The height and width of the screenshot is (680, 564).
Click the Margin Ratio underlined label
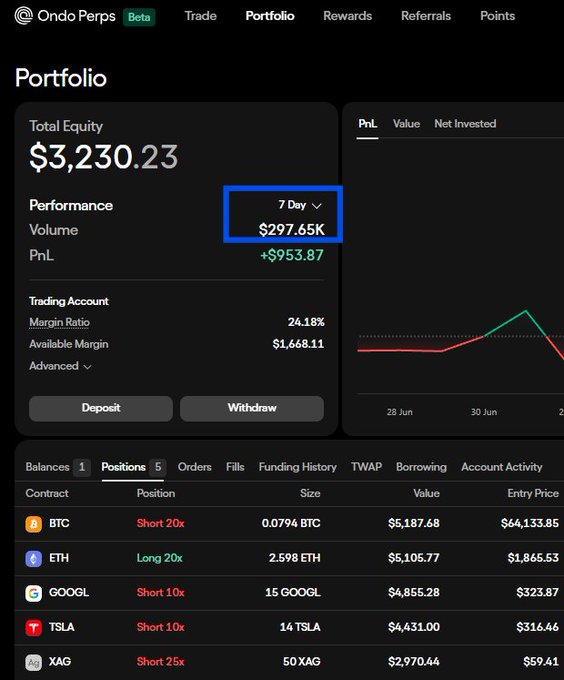pyautogui.click(x=59, y=322)
